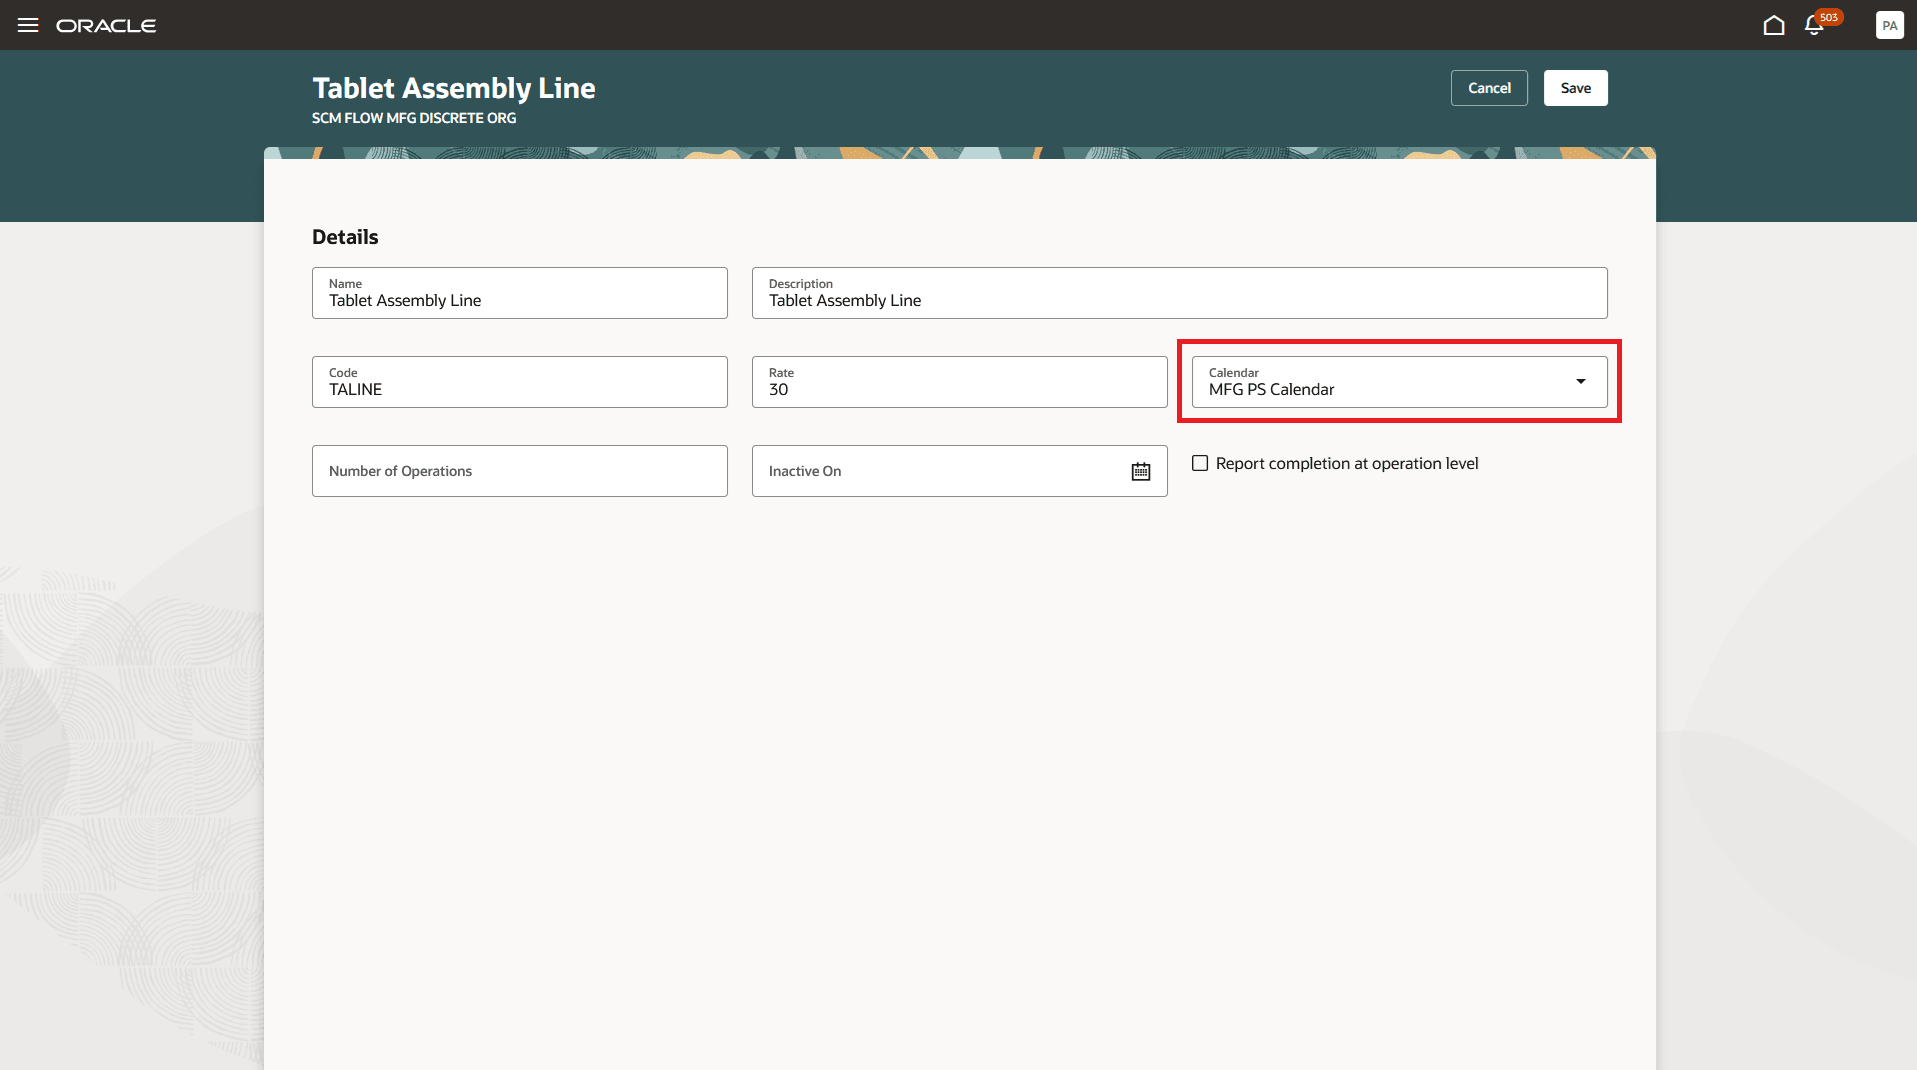Save the Tablet Assembly Line changes

coord(1575,88)
